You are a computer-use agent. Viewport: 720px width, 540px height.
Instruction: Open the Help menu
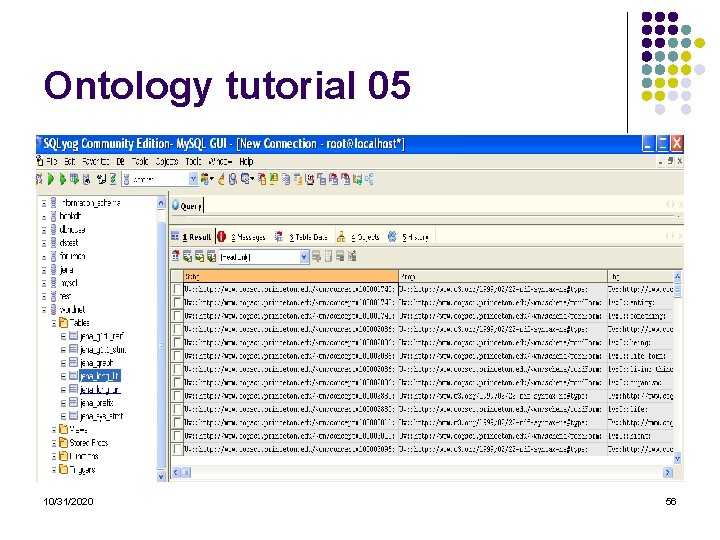click(246, 161)
